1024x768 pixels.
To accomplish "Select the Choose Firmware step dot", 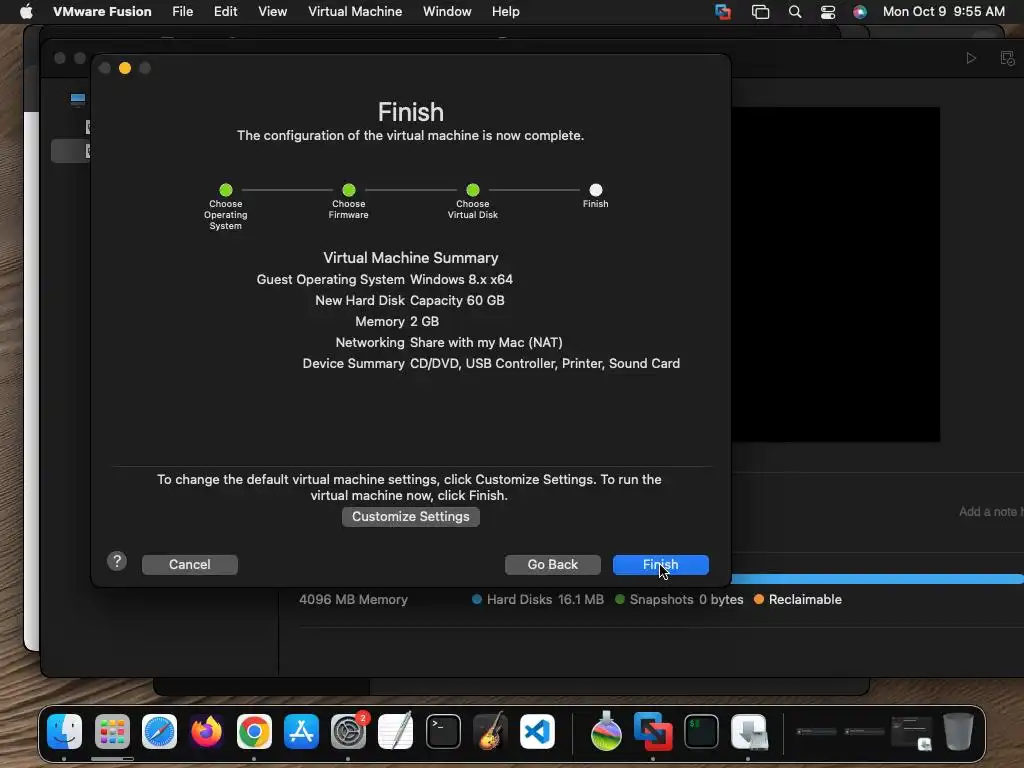I will pos(349,190).
